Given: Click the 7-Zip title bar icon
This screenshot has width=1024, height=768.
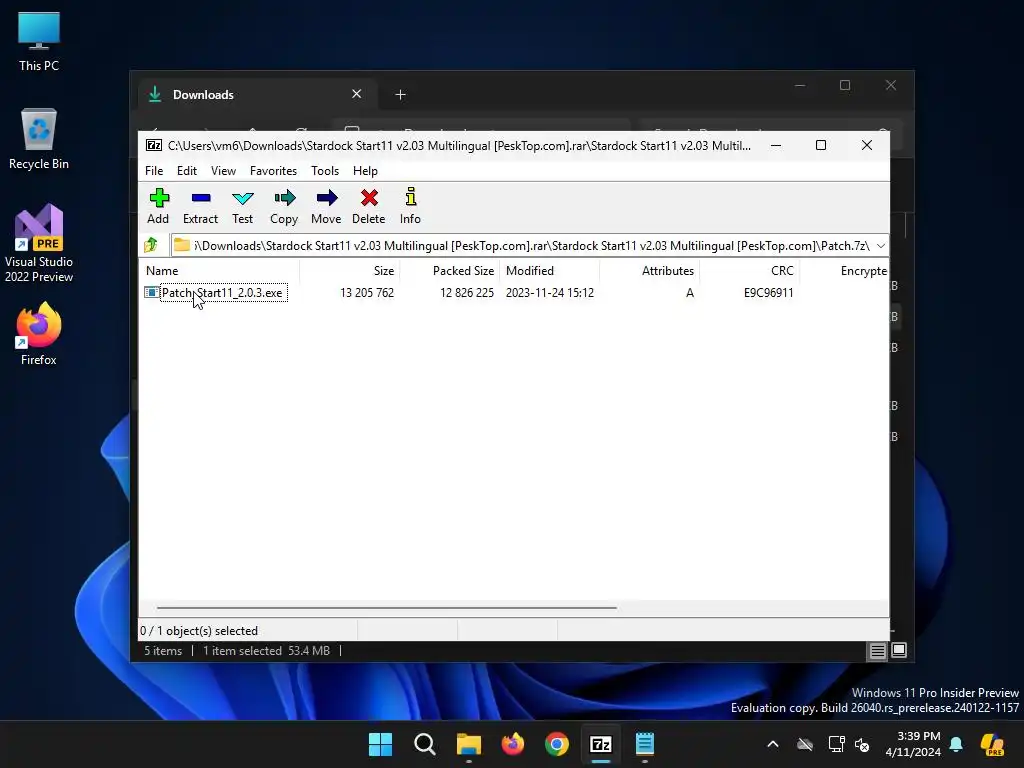Looking at the screenshot, I should pos(153,145).
